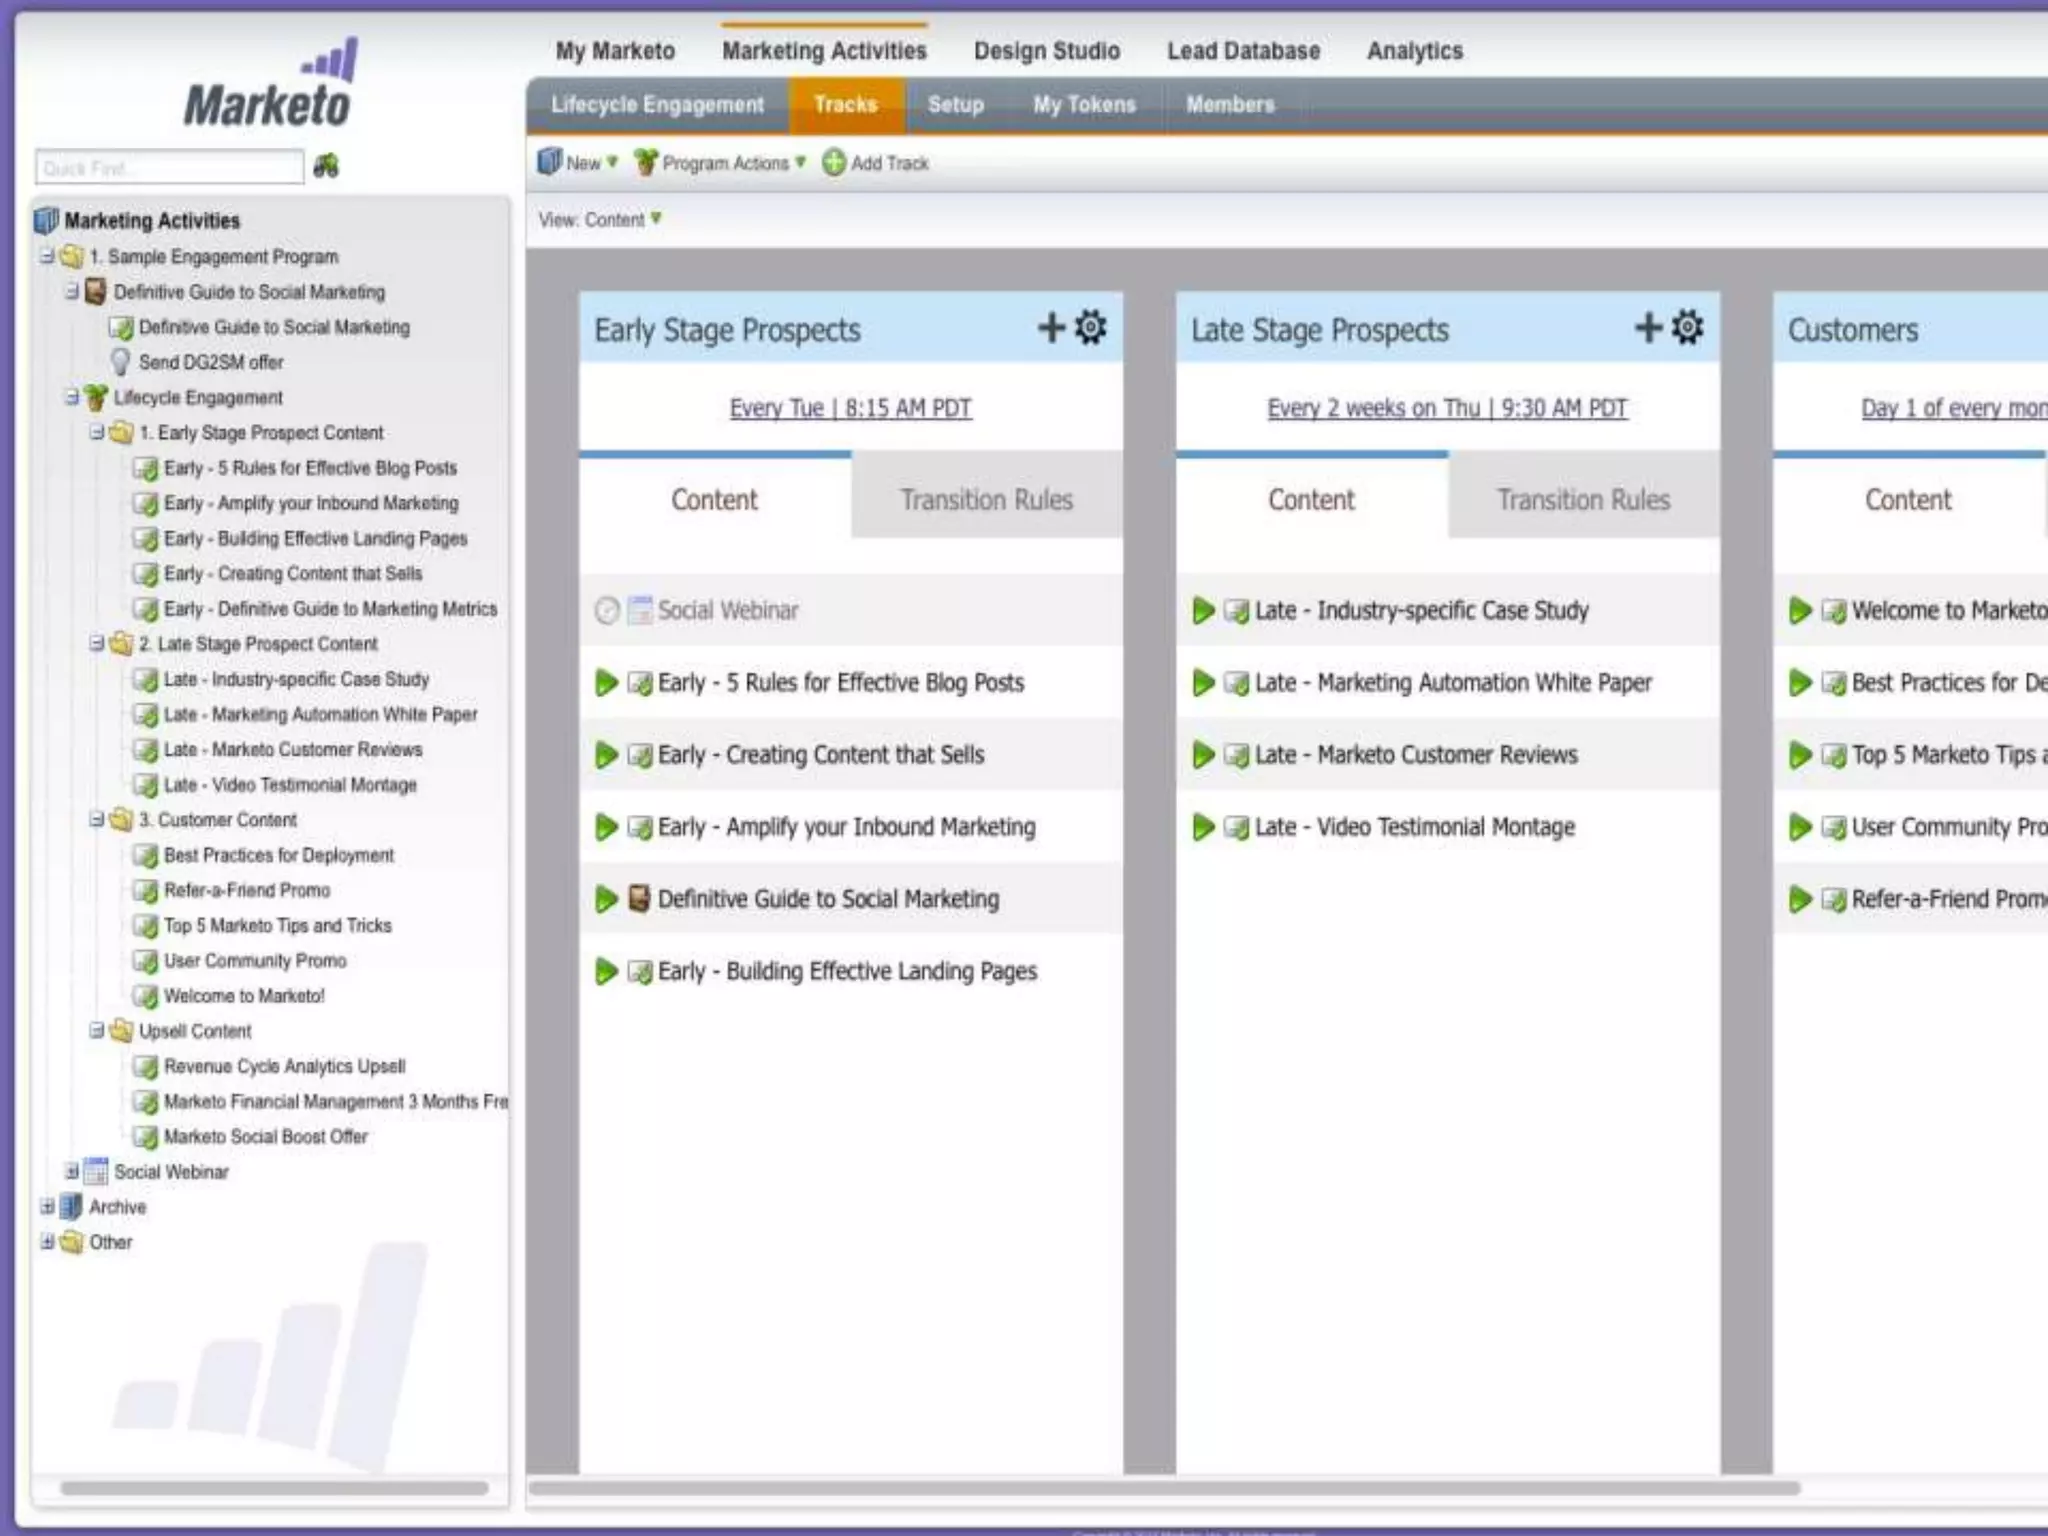Toggle green play for Late - Marketo Customer Reviews
This screenshot has height=1536, width=2048.
point(1203,755)
